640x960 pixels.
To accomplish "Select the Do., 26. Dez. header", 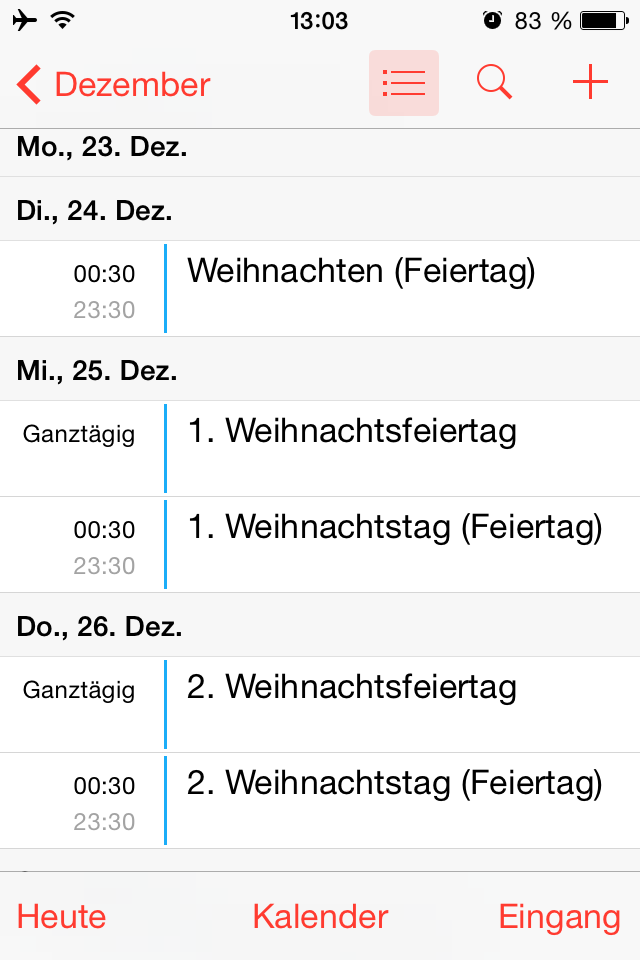I will point(320,624).
